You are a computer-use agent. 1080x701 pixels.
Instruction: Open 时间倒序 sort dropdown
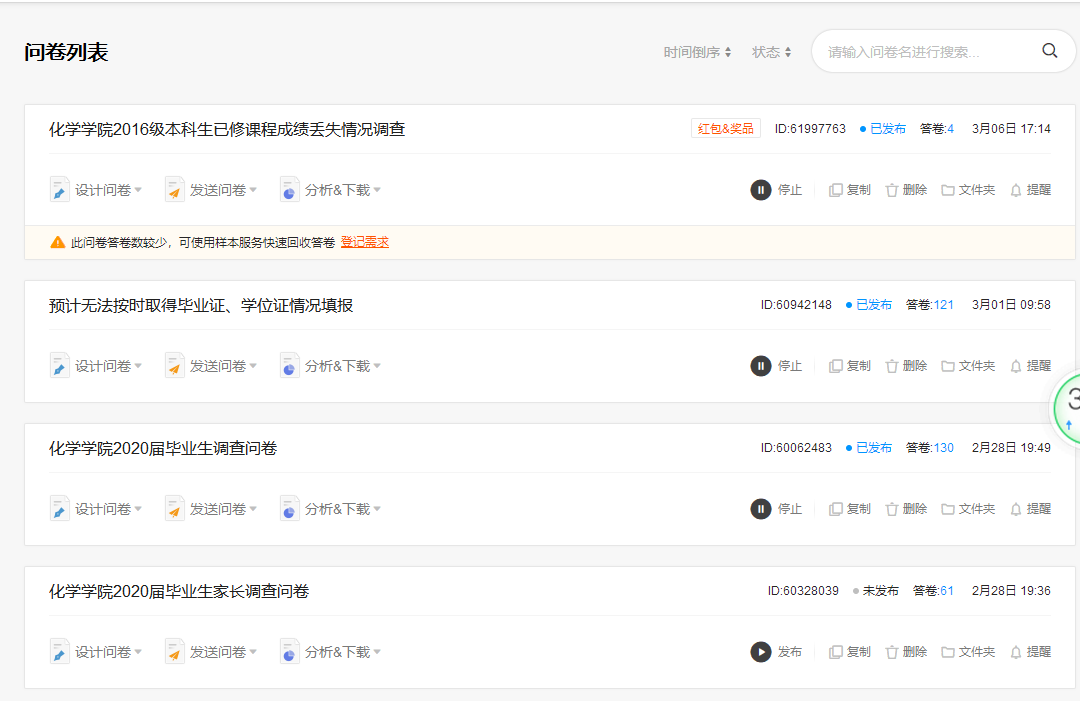[697, 52]
